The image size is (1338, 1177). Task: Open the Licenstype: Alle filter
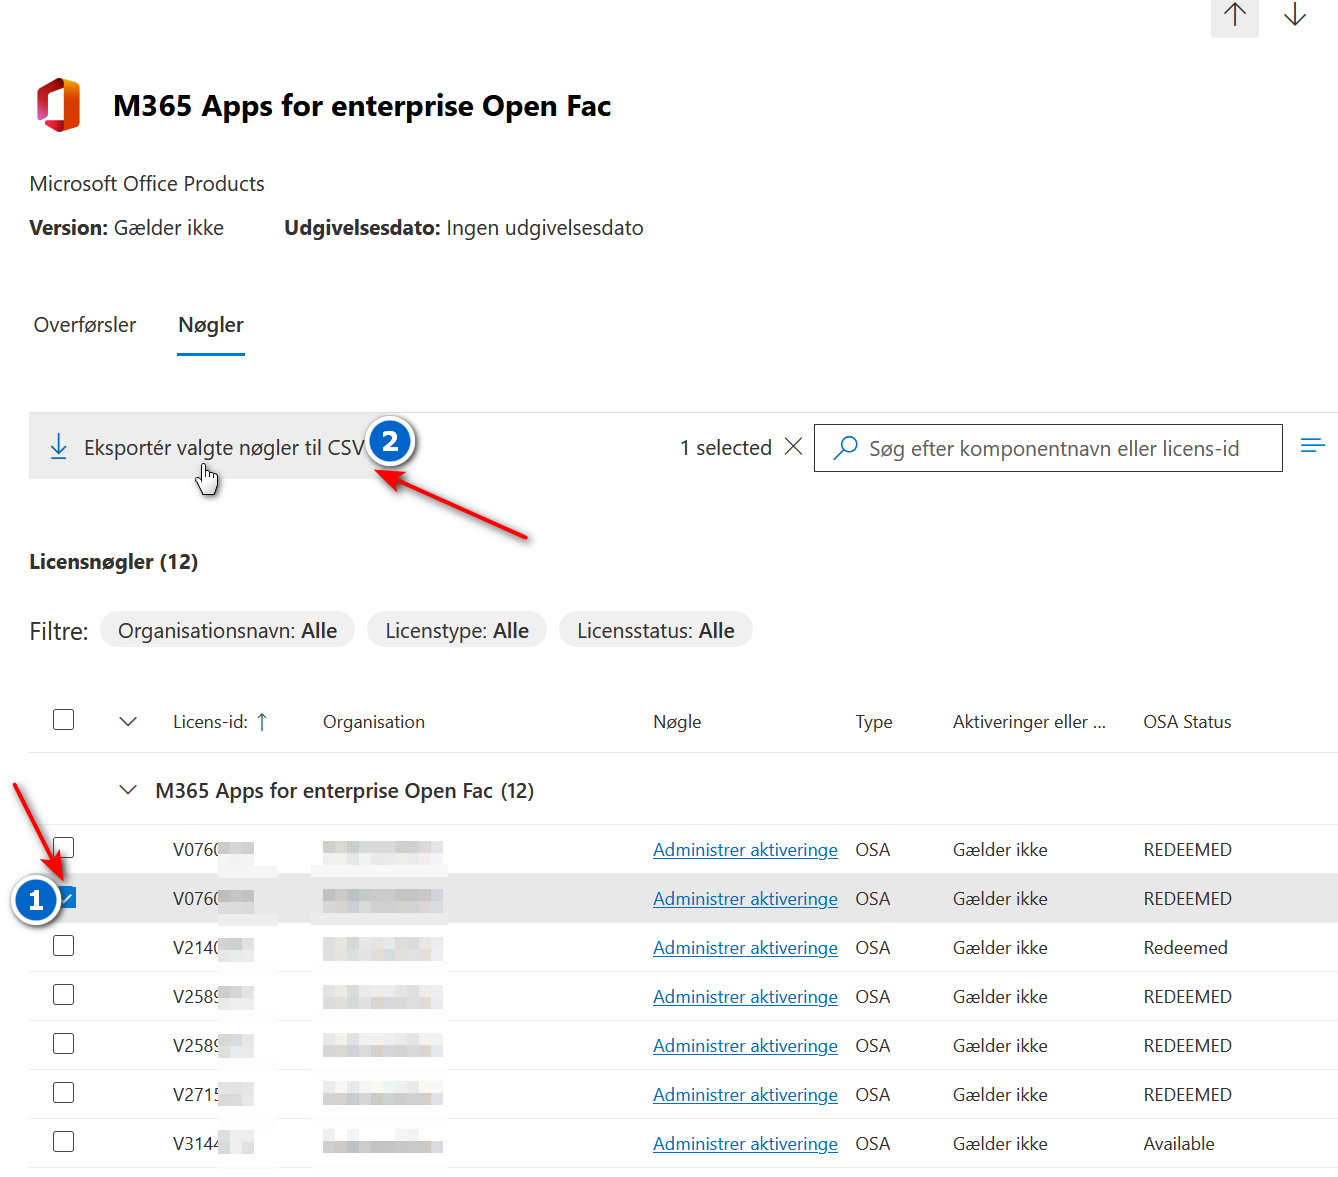pyautogui.click(x=457, y=630)
